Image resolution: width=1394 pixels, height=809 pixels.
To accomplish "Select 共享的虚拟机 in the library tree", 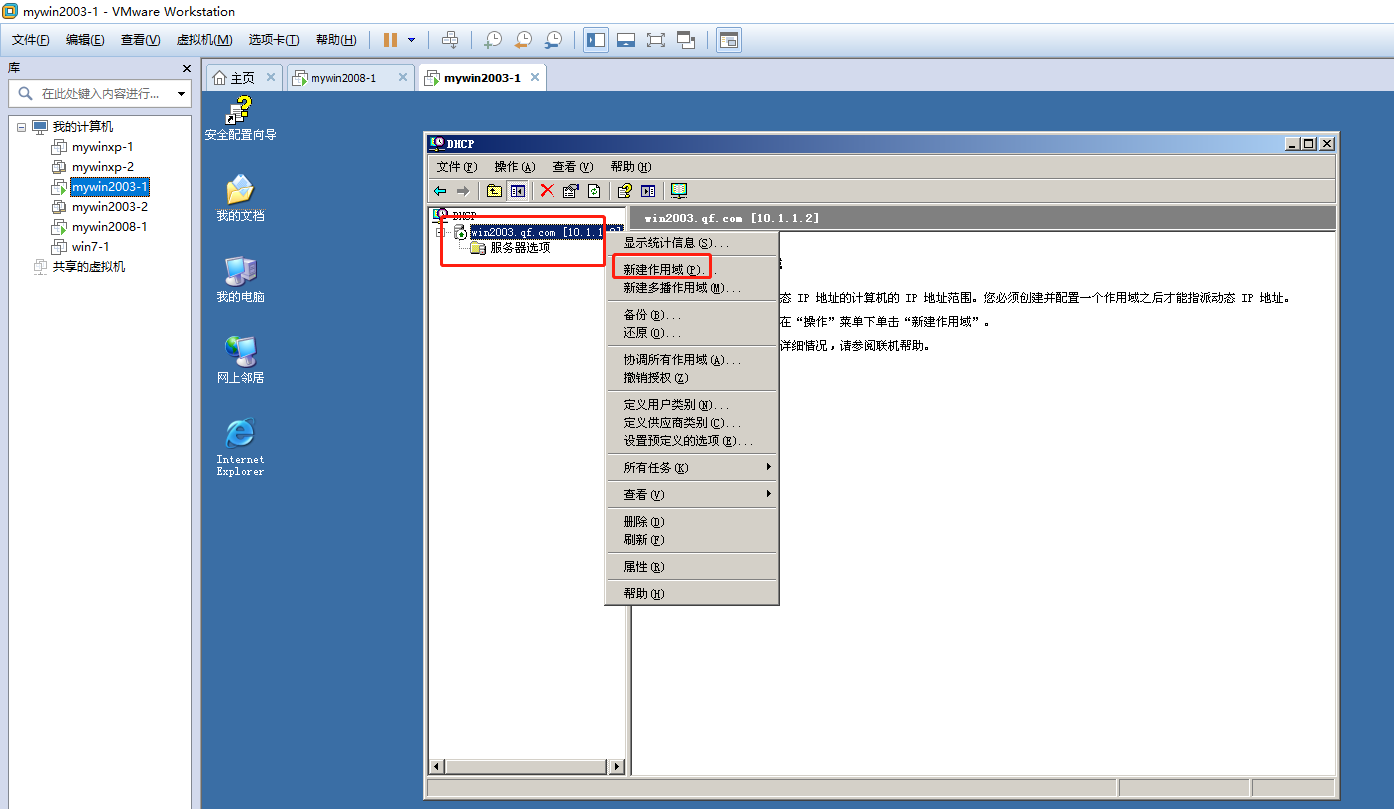I will (x=89, y=267).
